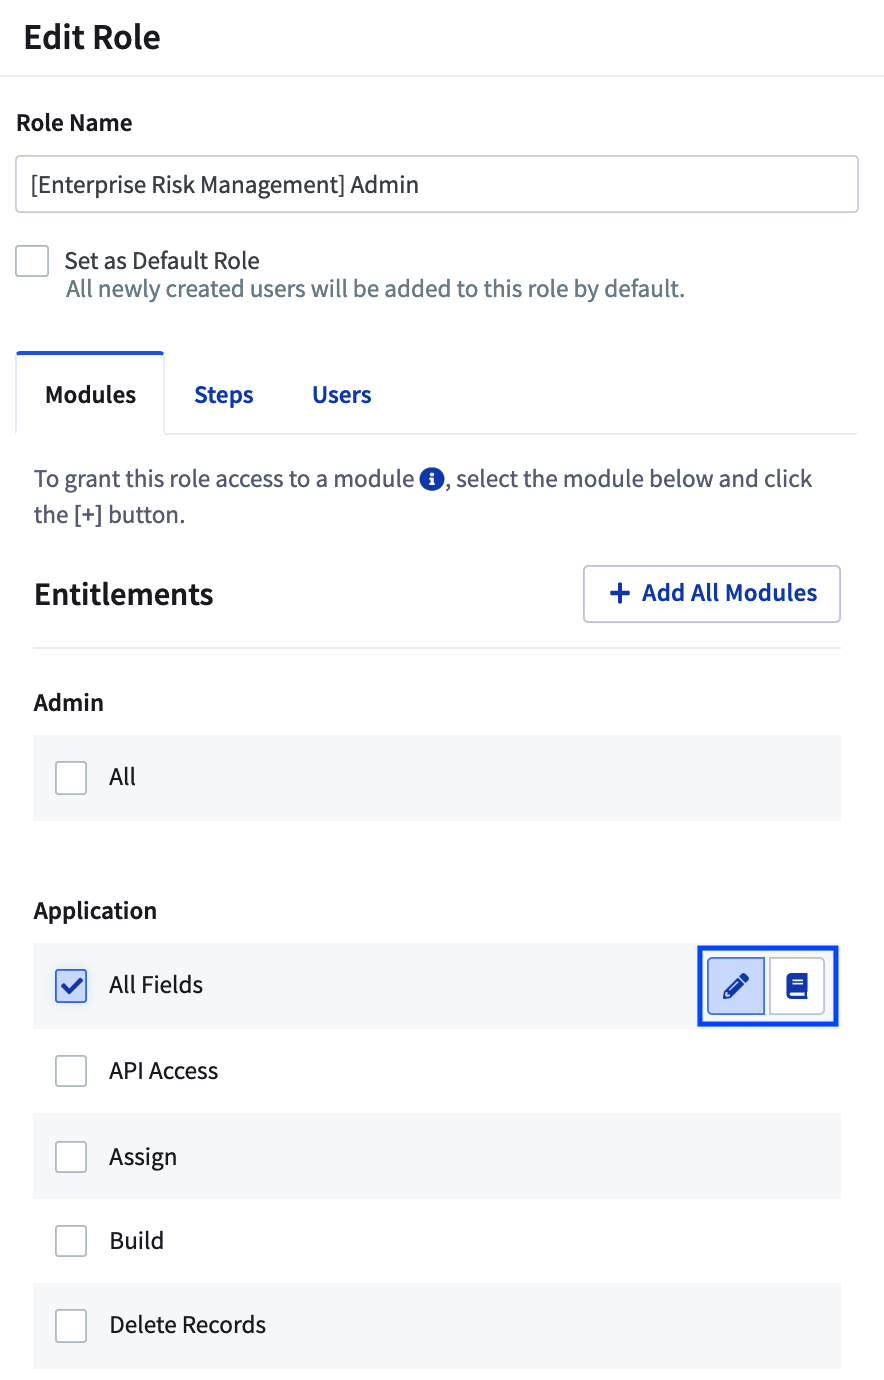Tick the API Access checkbox
The height and width of the screenshot is (1380, 884).
71,1070
